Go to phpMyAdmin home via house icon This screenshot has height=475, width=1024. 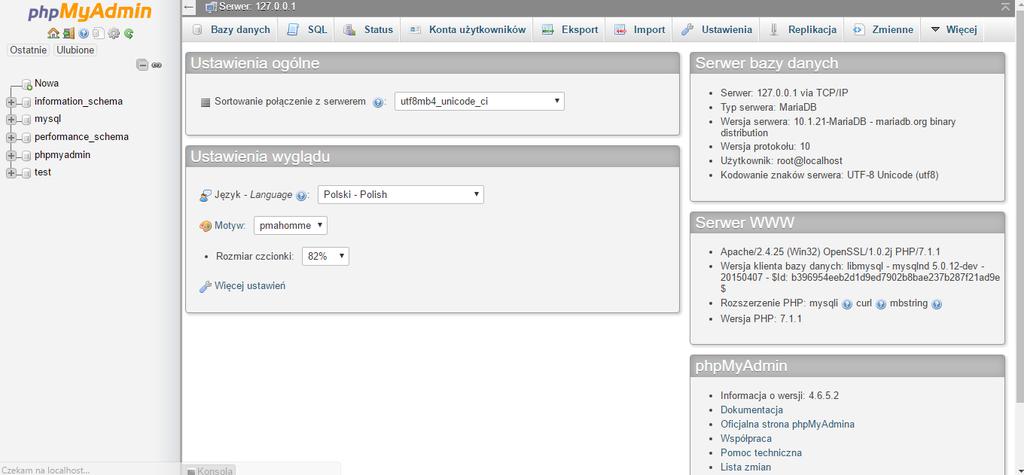(54, 33)
